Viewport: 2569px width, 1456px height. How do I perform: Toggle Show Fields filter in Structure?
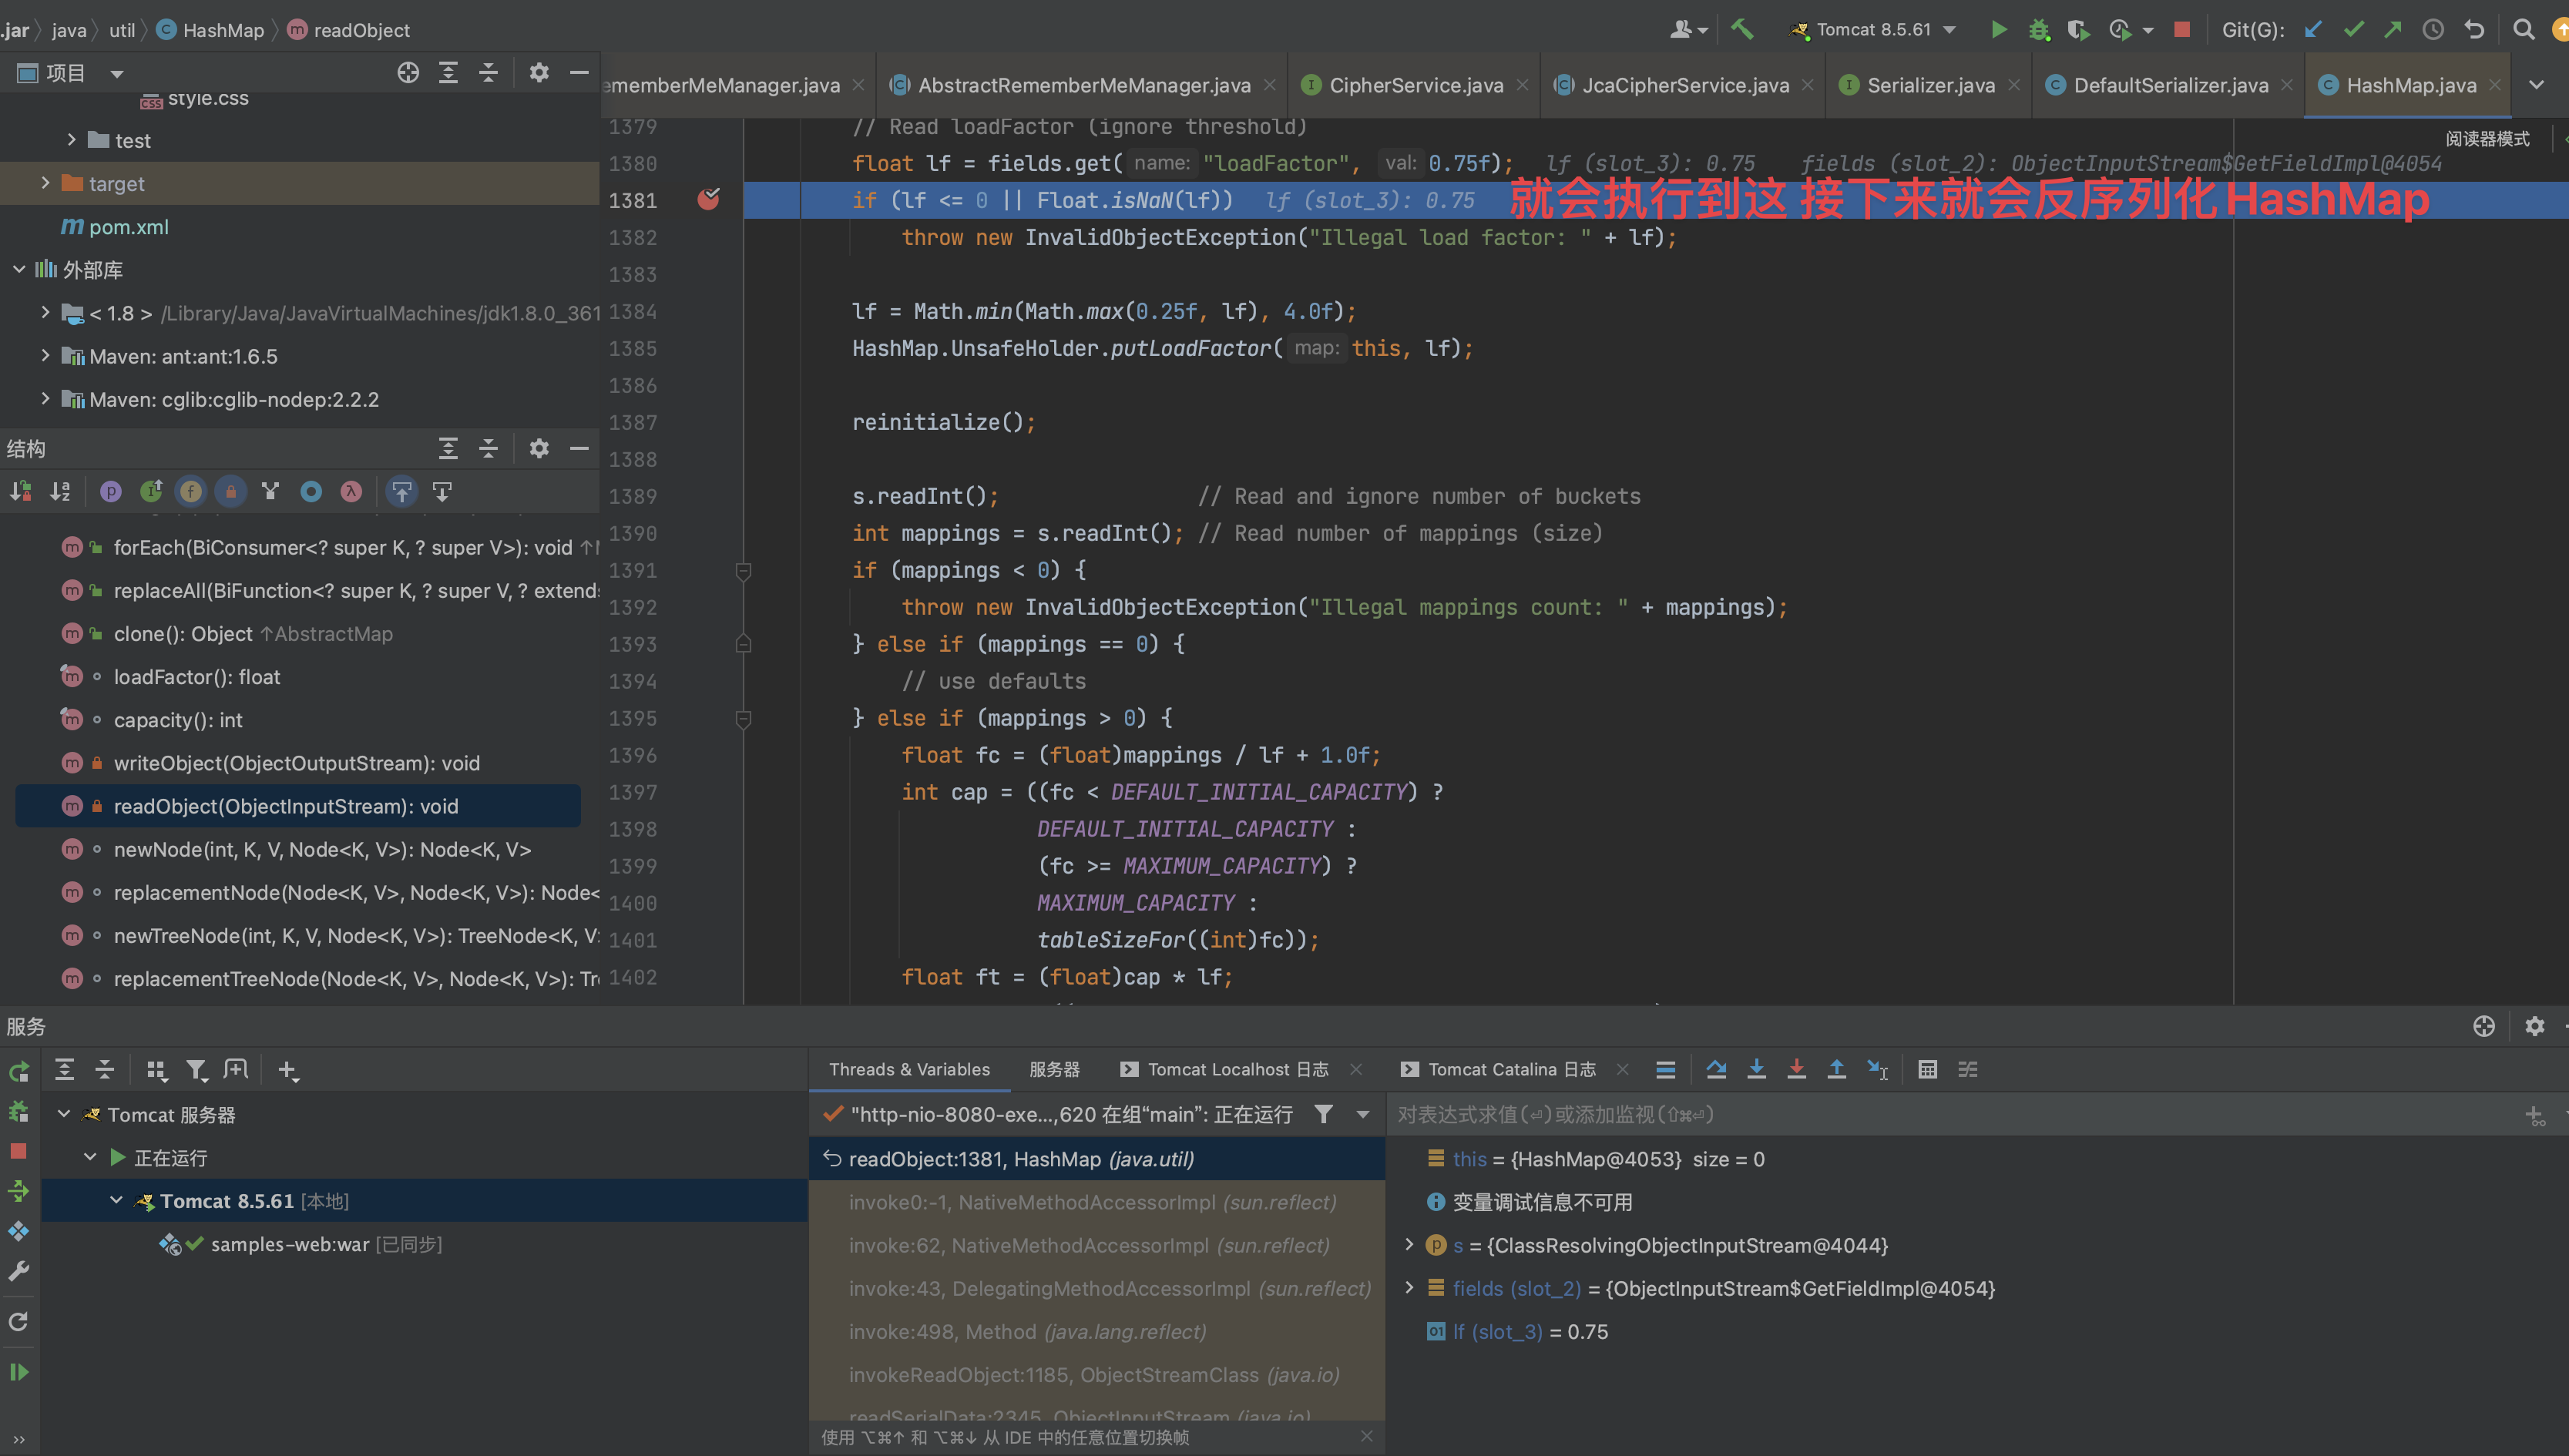pos(191,491)
